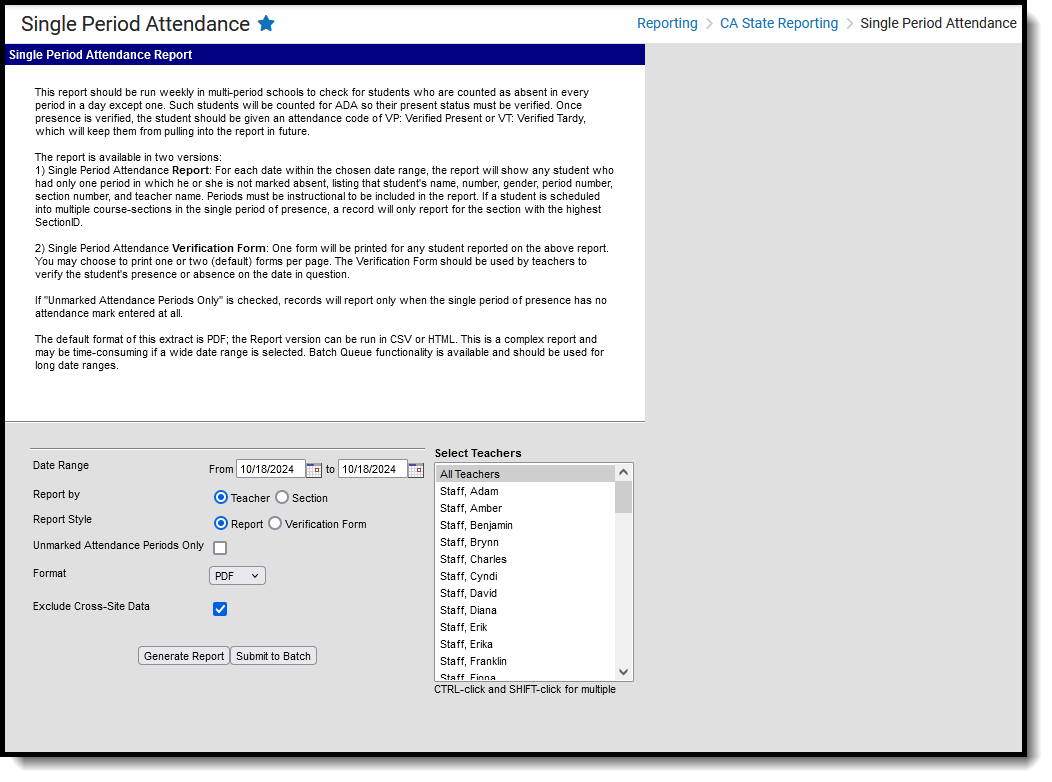This screenshot has width=1052, height=782.
Task: Select Staff, Cyndi in teacher list
Action: point(525,577)
